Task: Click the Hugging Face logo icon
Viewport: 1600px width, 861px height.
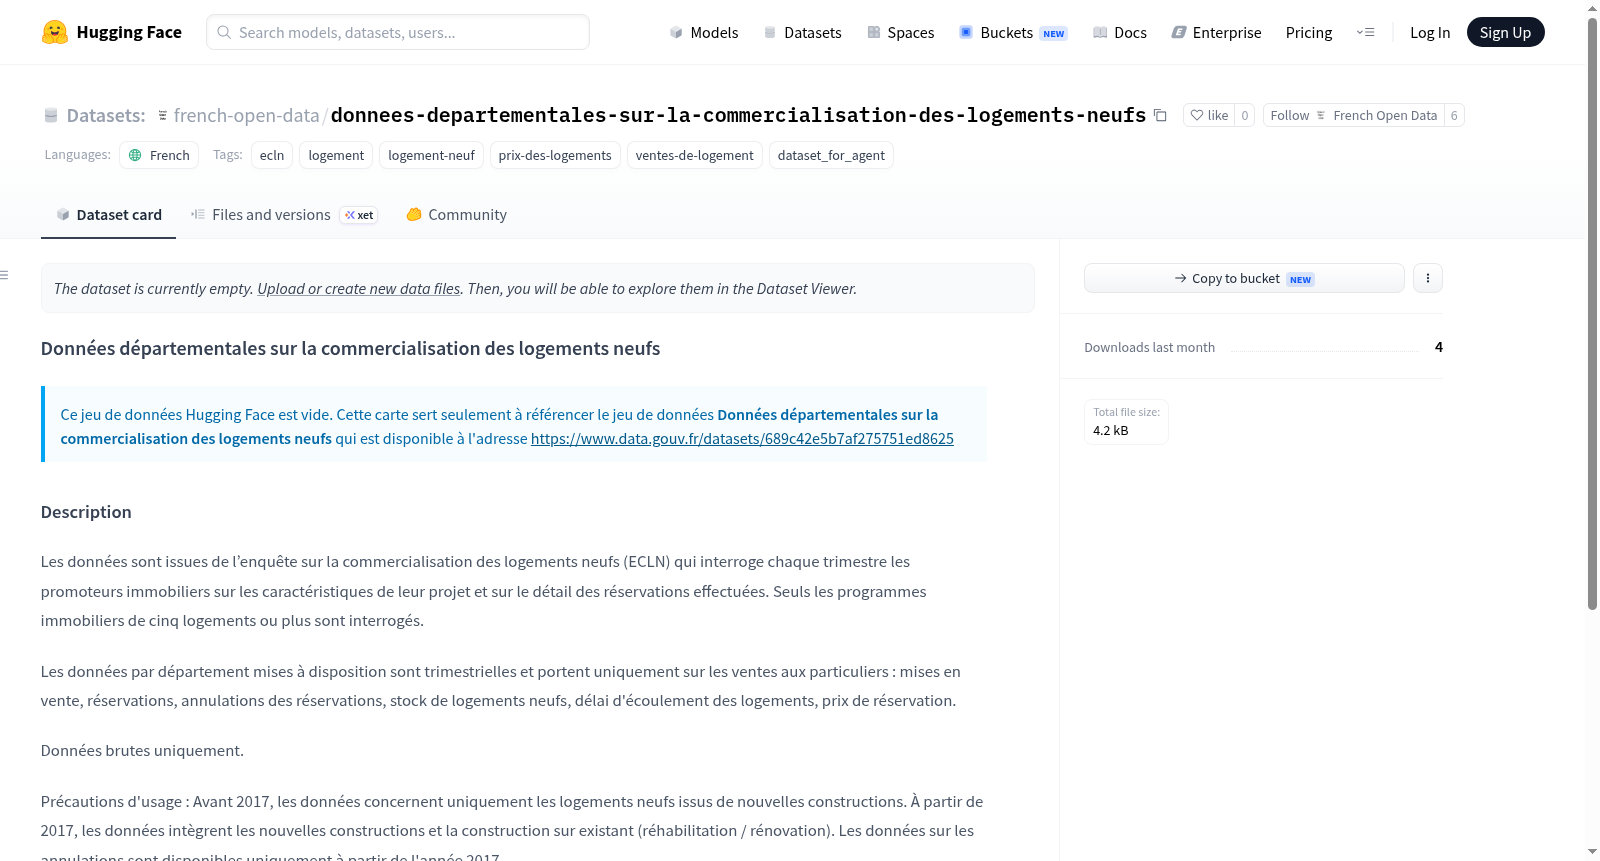Action: pos(55,32)
